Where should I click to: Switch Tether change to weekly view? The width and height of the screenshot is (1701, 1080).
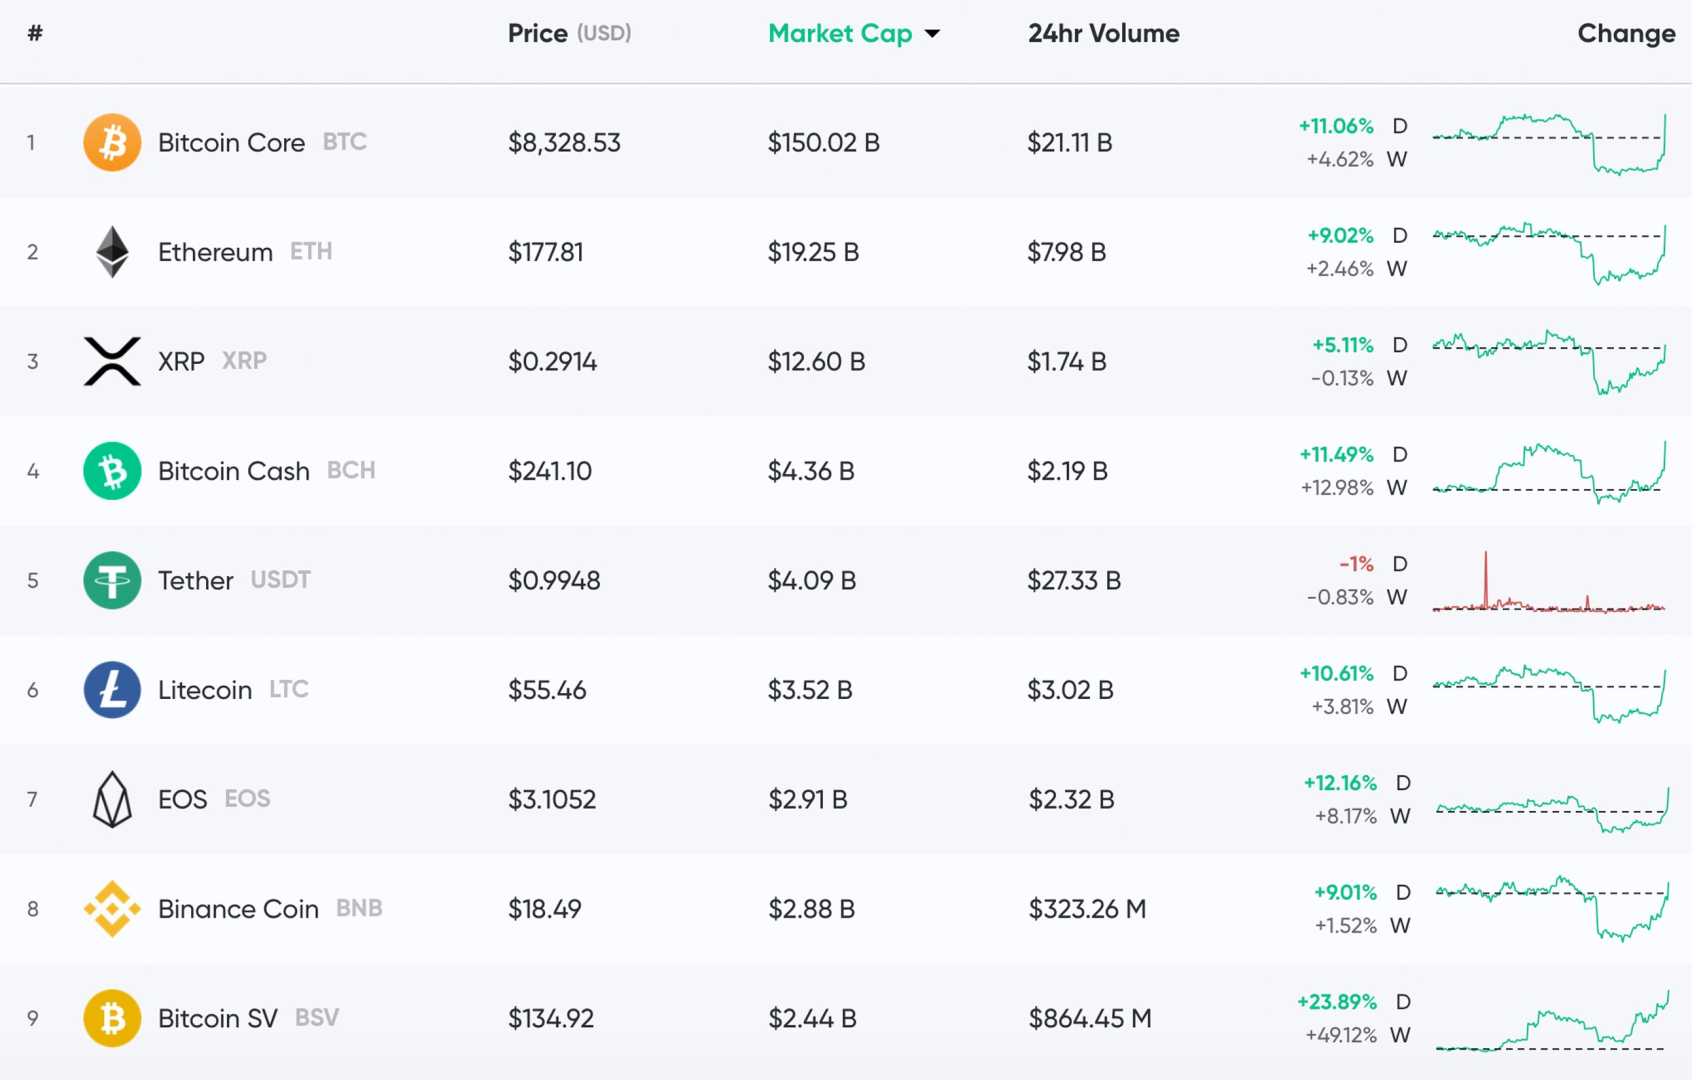[1399, 597]
